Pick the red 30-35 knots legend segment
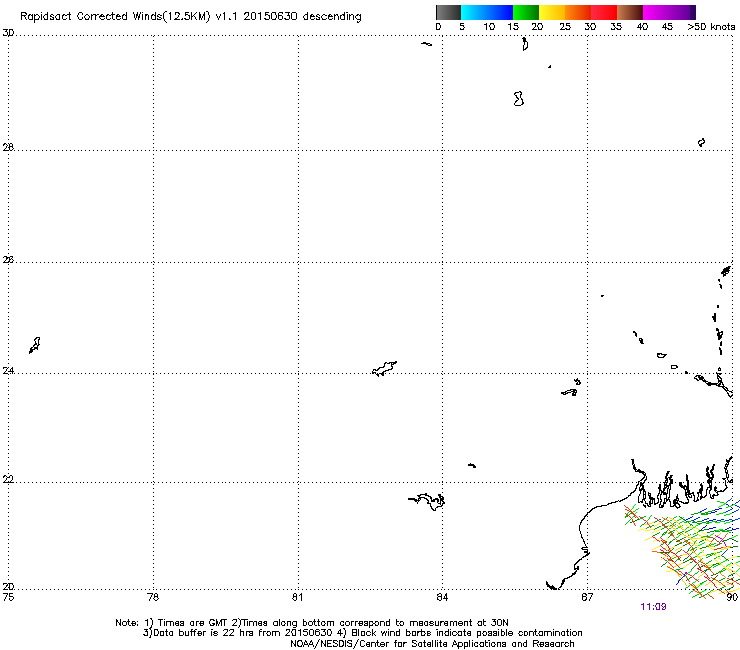Image resolution: width=740 pixels, height=650 pixels. click(604, 12)
